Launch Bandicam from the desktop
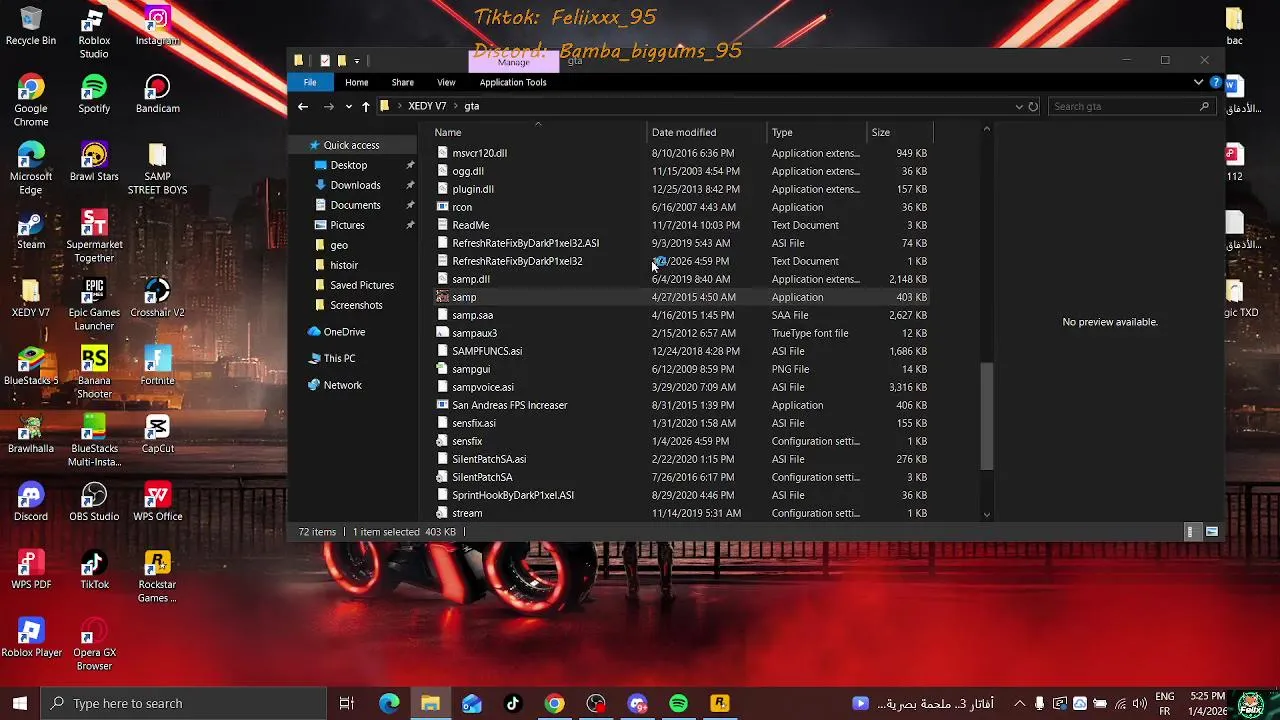The width and height of the screenshot is (1280, 720). (157, 94)
